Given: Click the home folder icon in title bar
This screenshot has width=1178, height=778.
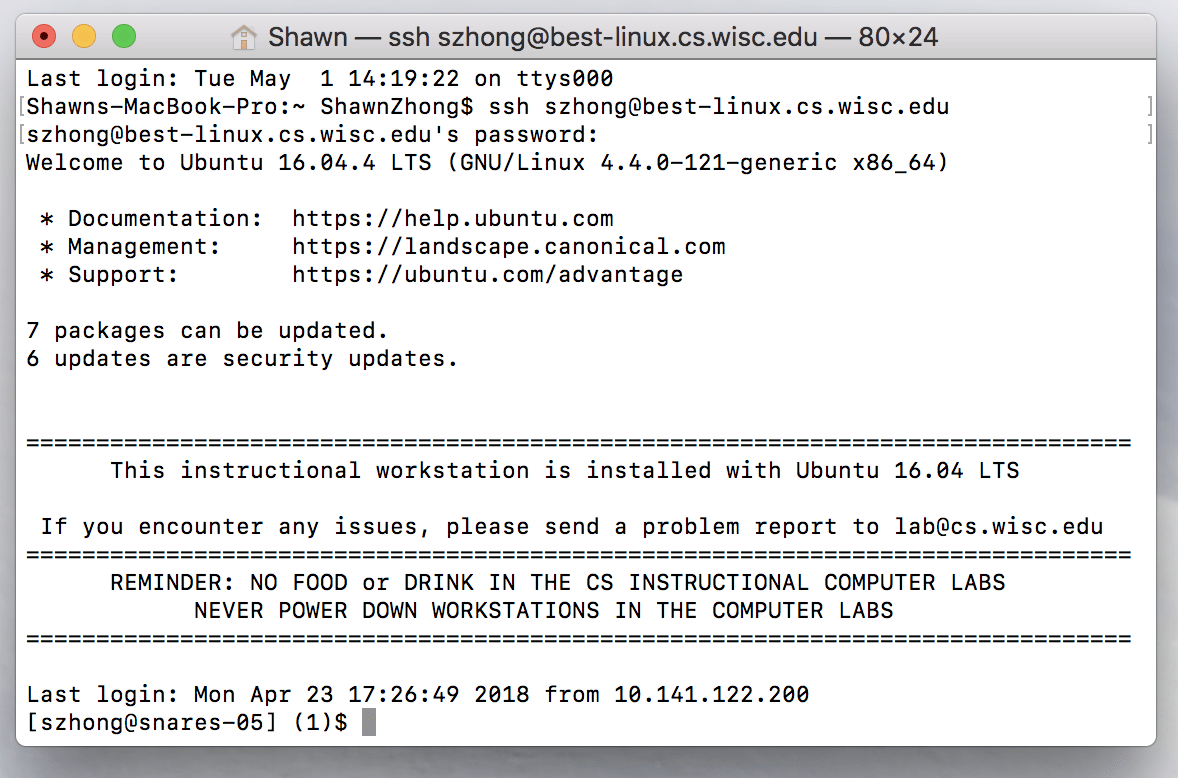Looking at the screenshot, I should click(243, 38).
